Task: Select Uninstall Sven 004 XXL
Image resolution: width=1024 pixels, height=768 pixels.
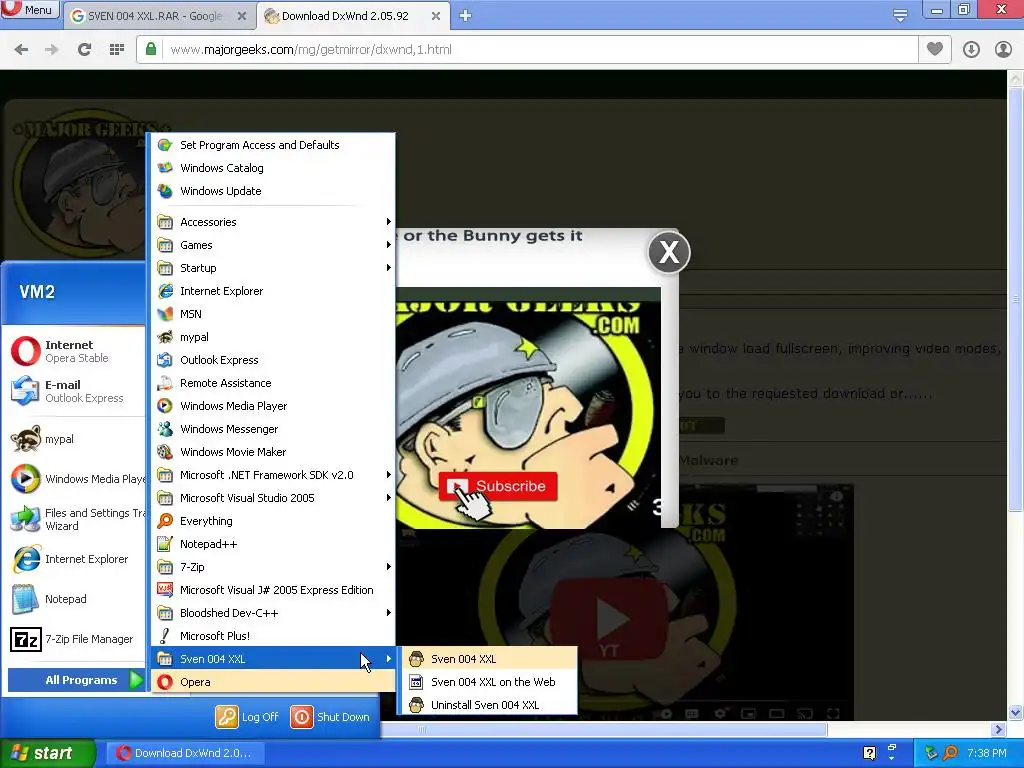Action: click(x=488, y=705)
